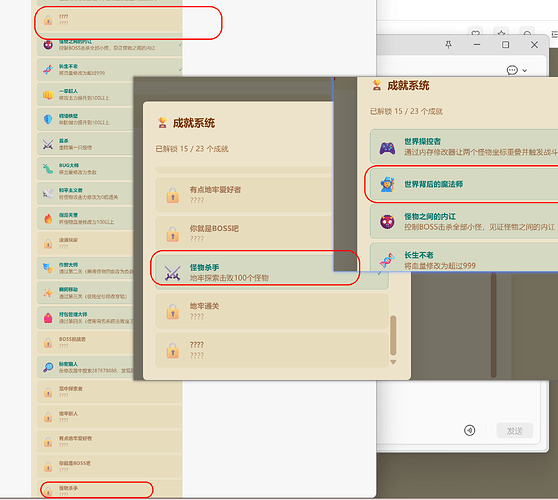Click theater-masks icon of 作弊大师

[x=48, y=268]
